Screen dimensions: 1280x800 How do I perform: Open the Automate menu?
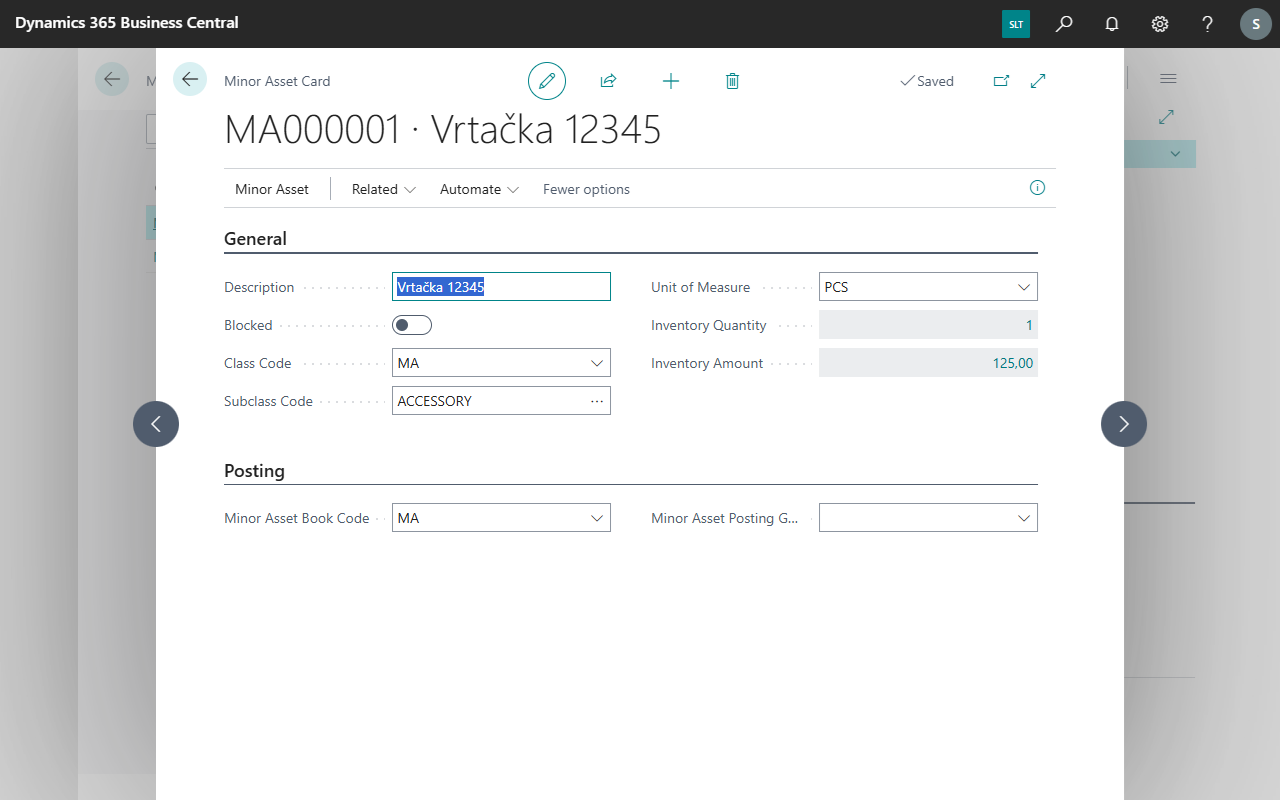coord(479,189)
